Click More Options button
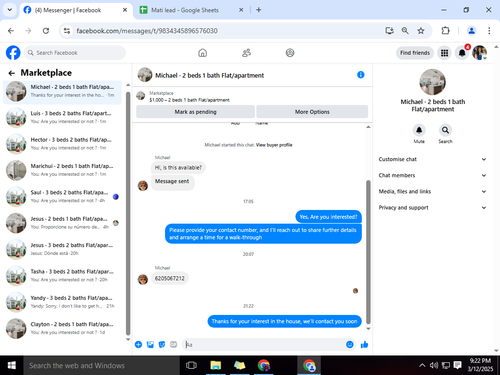This screenshot has height=375, width=500. (312, 112)
